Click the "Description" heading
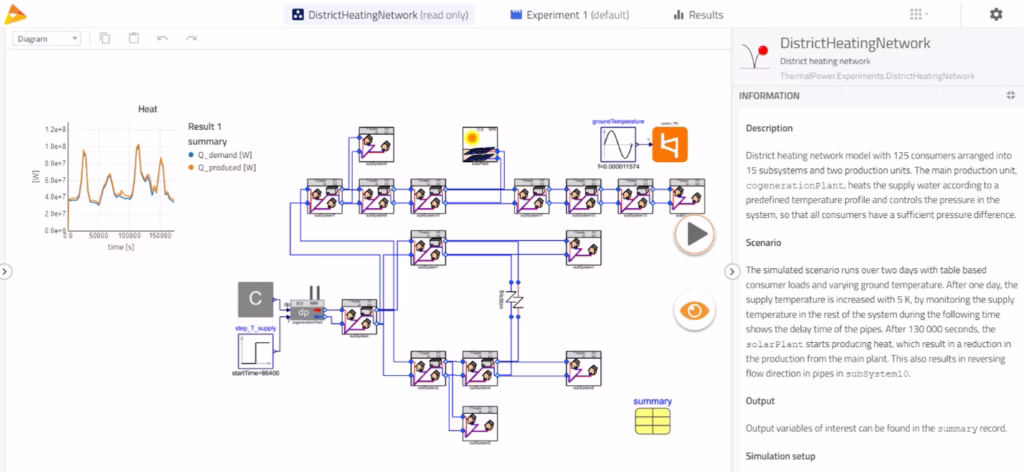The height and width of the screenshot is (472, 1024). point(769,128)
